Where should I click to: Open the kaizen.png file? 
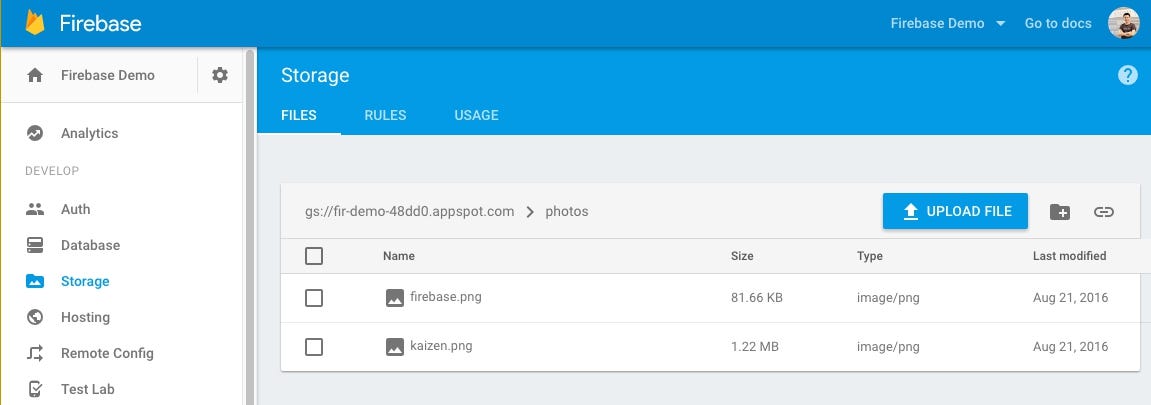pos(440,346)
